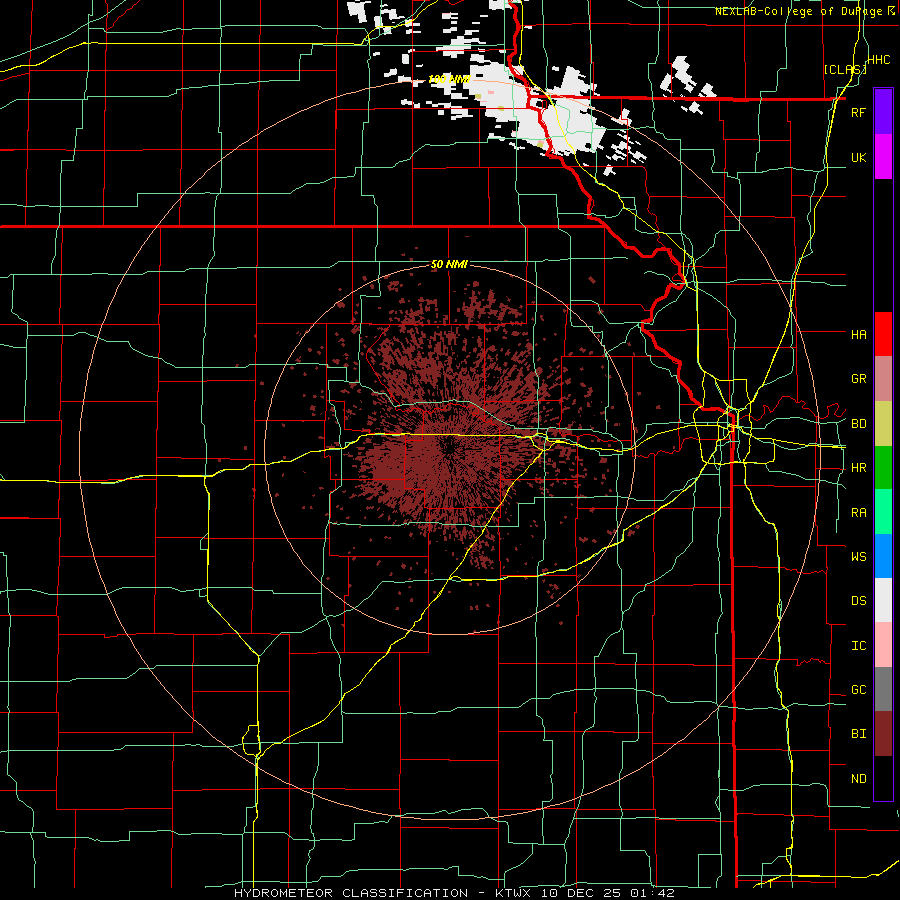Select the salmon GR legend color swatch
900x900 pixels.
[883, 379]
